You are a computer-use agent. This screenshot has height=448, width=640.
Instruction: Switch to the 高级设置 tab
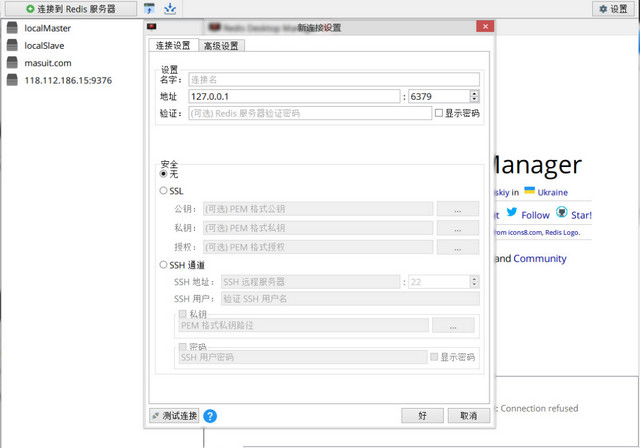click(221, 46)
